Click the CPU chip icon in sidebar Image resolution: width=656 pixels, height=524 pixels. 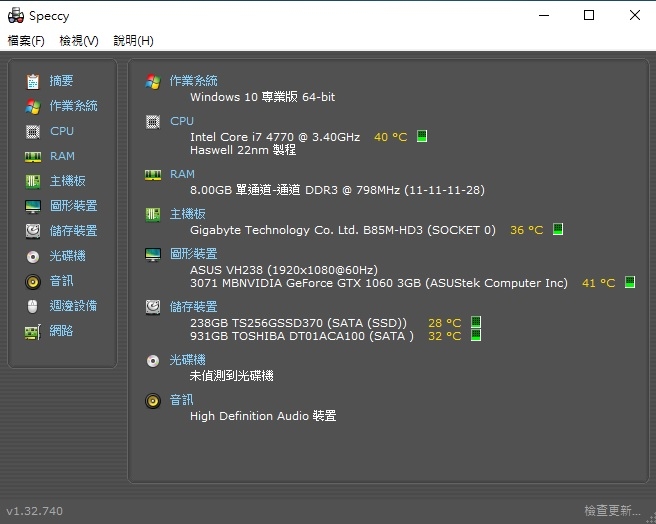pos(33,131)
